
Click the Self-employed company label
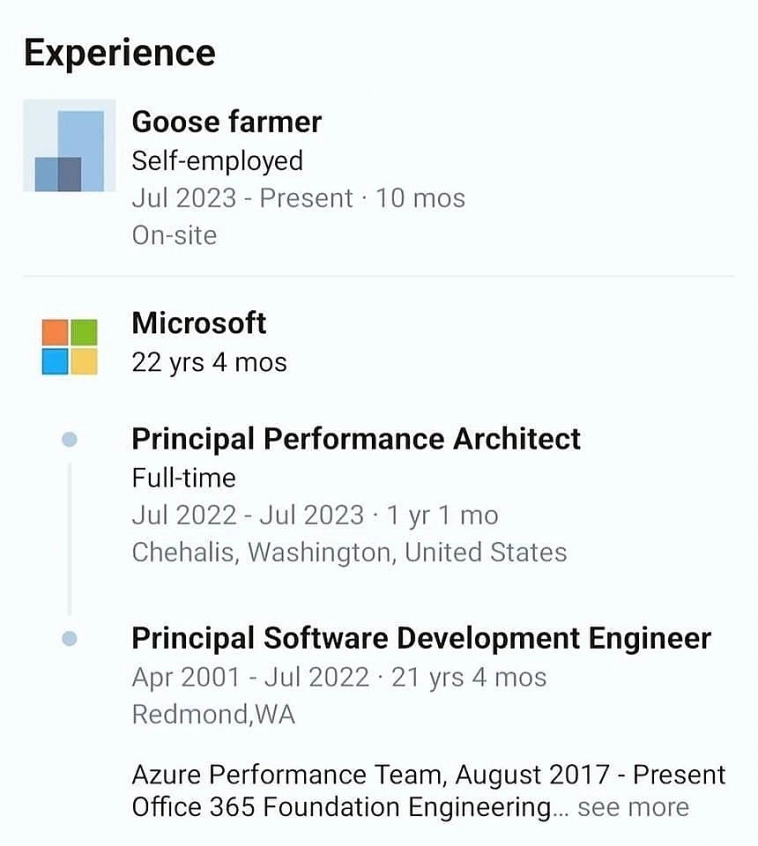pos(217,160)
